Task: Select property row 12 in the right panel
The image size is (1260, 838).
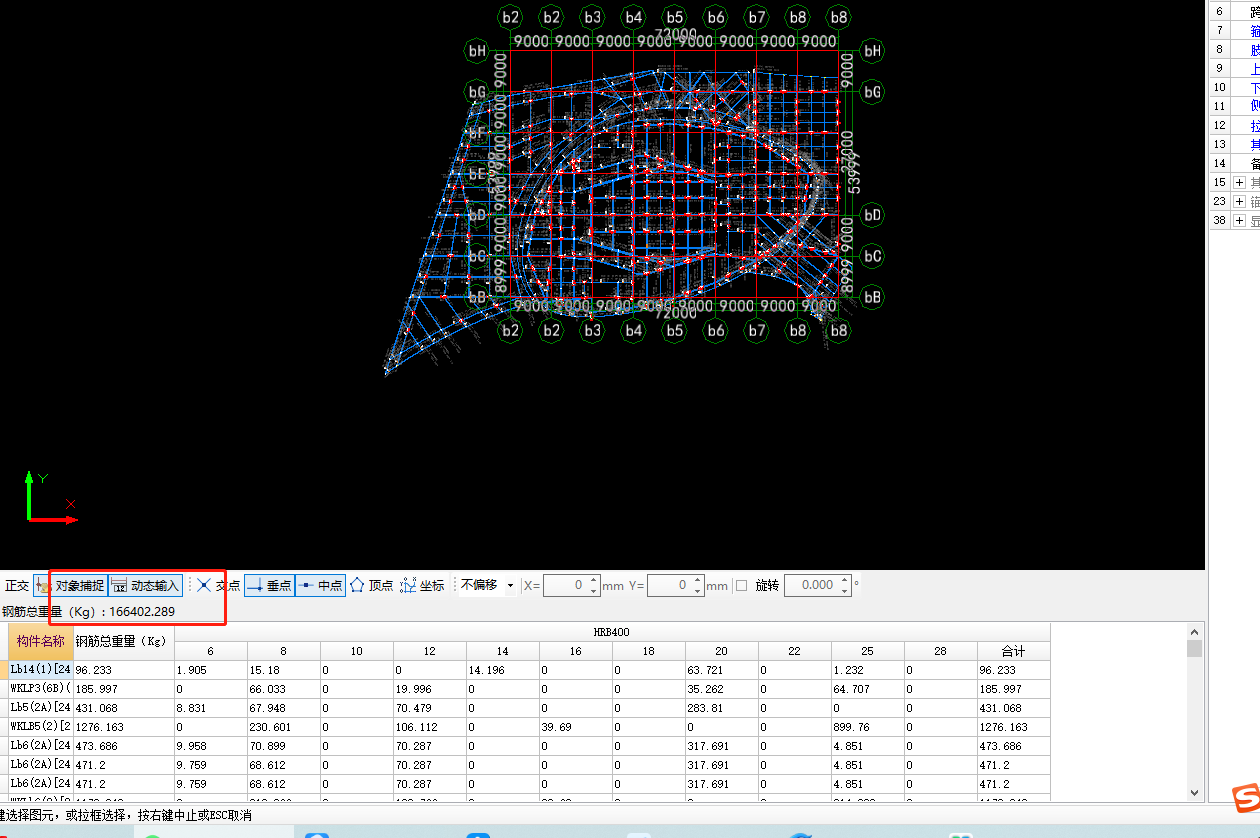Action: [1234, 125]
